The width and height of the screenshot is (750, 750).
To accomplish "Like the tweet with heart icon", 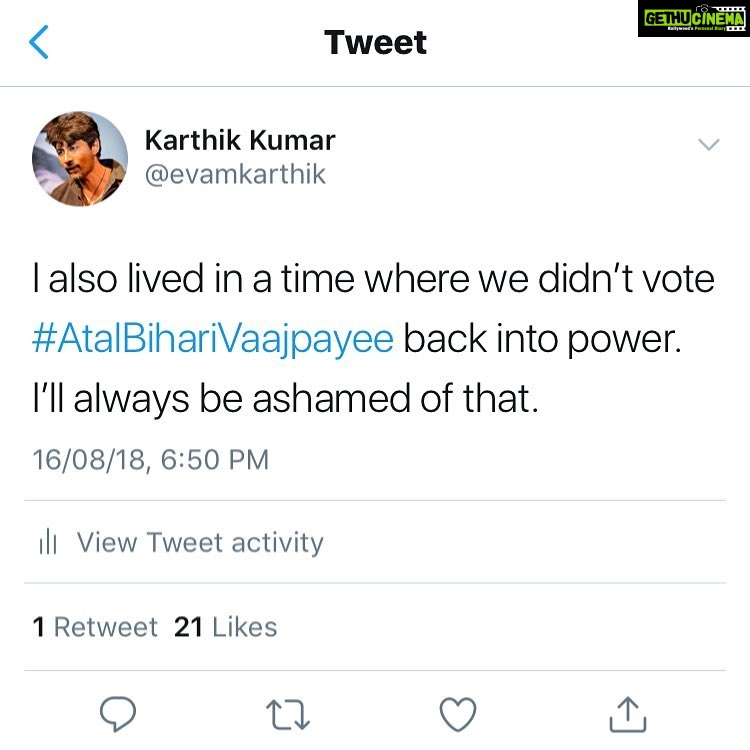I will [458, 714].
